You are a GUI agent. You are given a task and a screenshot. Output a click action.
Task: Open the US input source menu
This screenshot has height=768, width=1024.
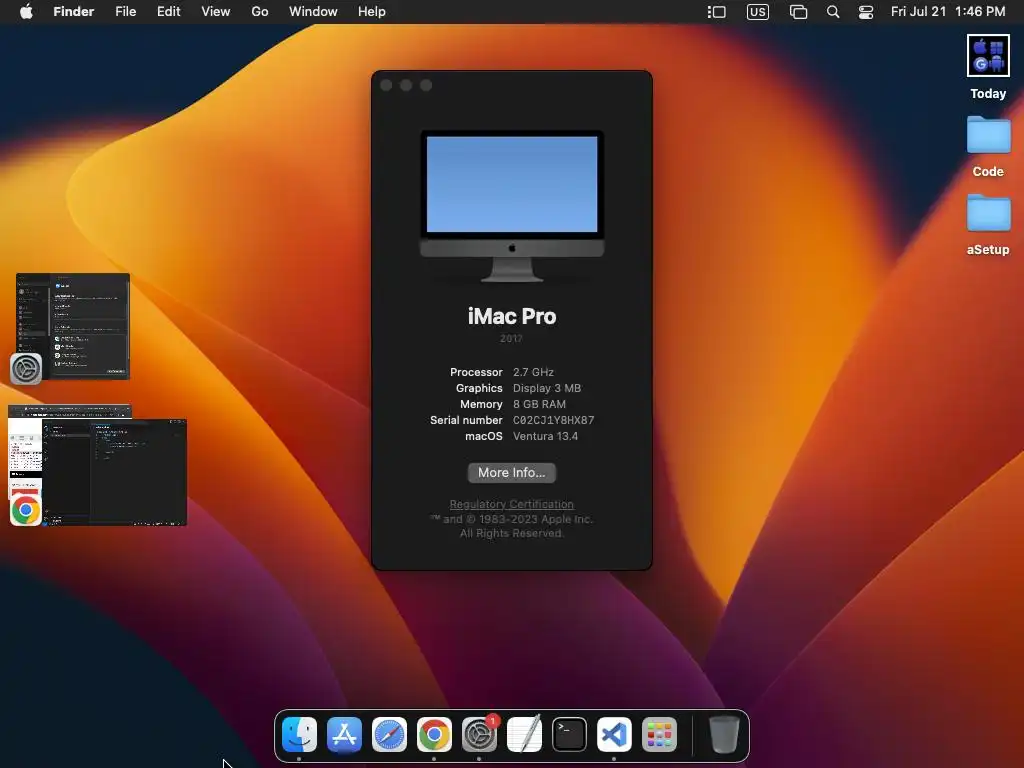click(x=758, y=12)
